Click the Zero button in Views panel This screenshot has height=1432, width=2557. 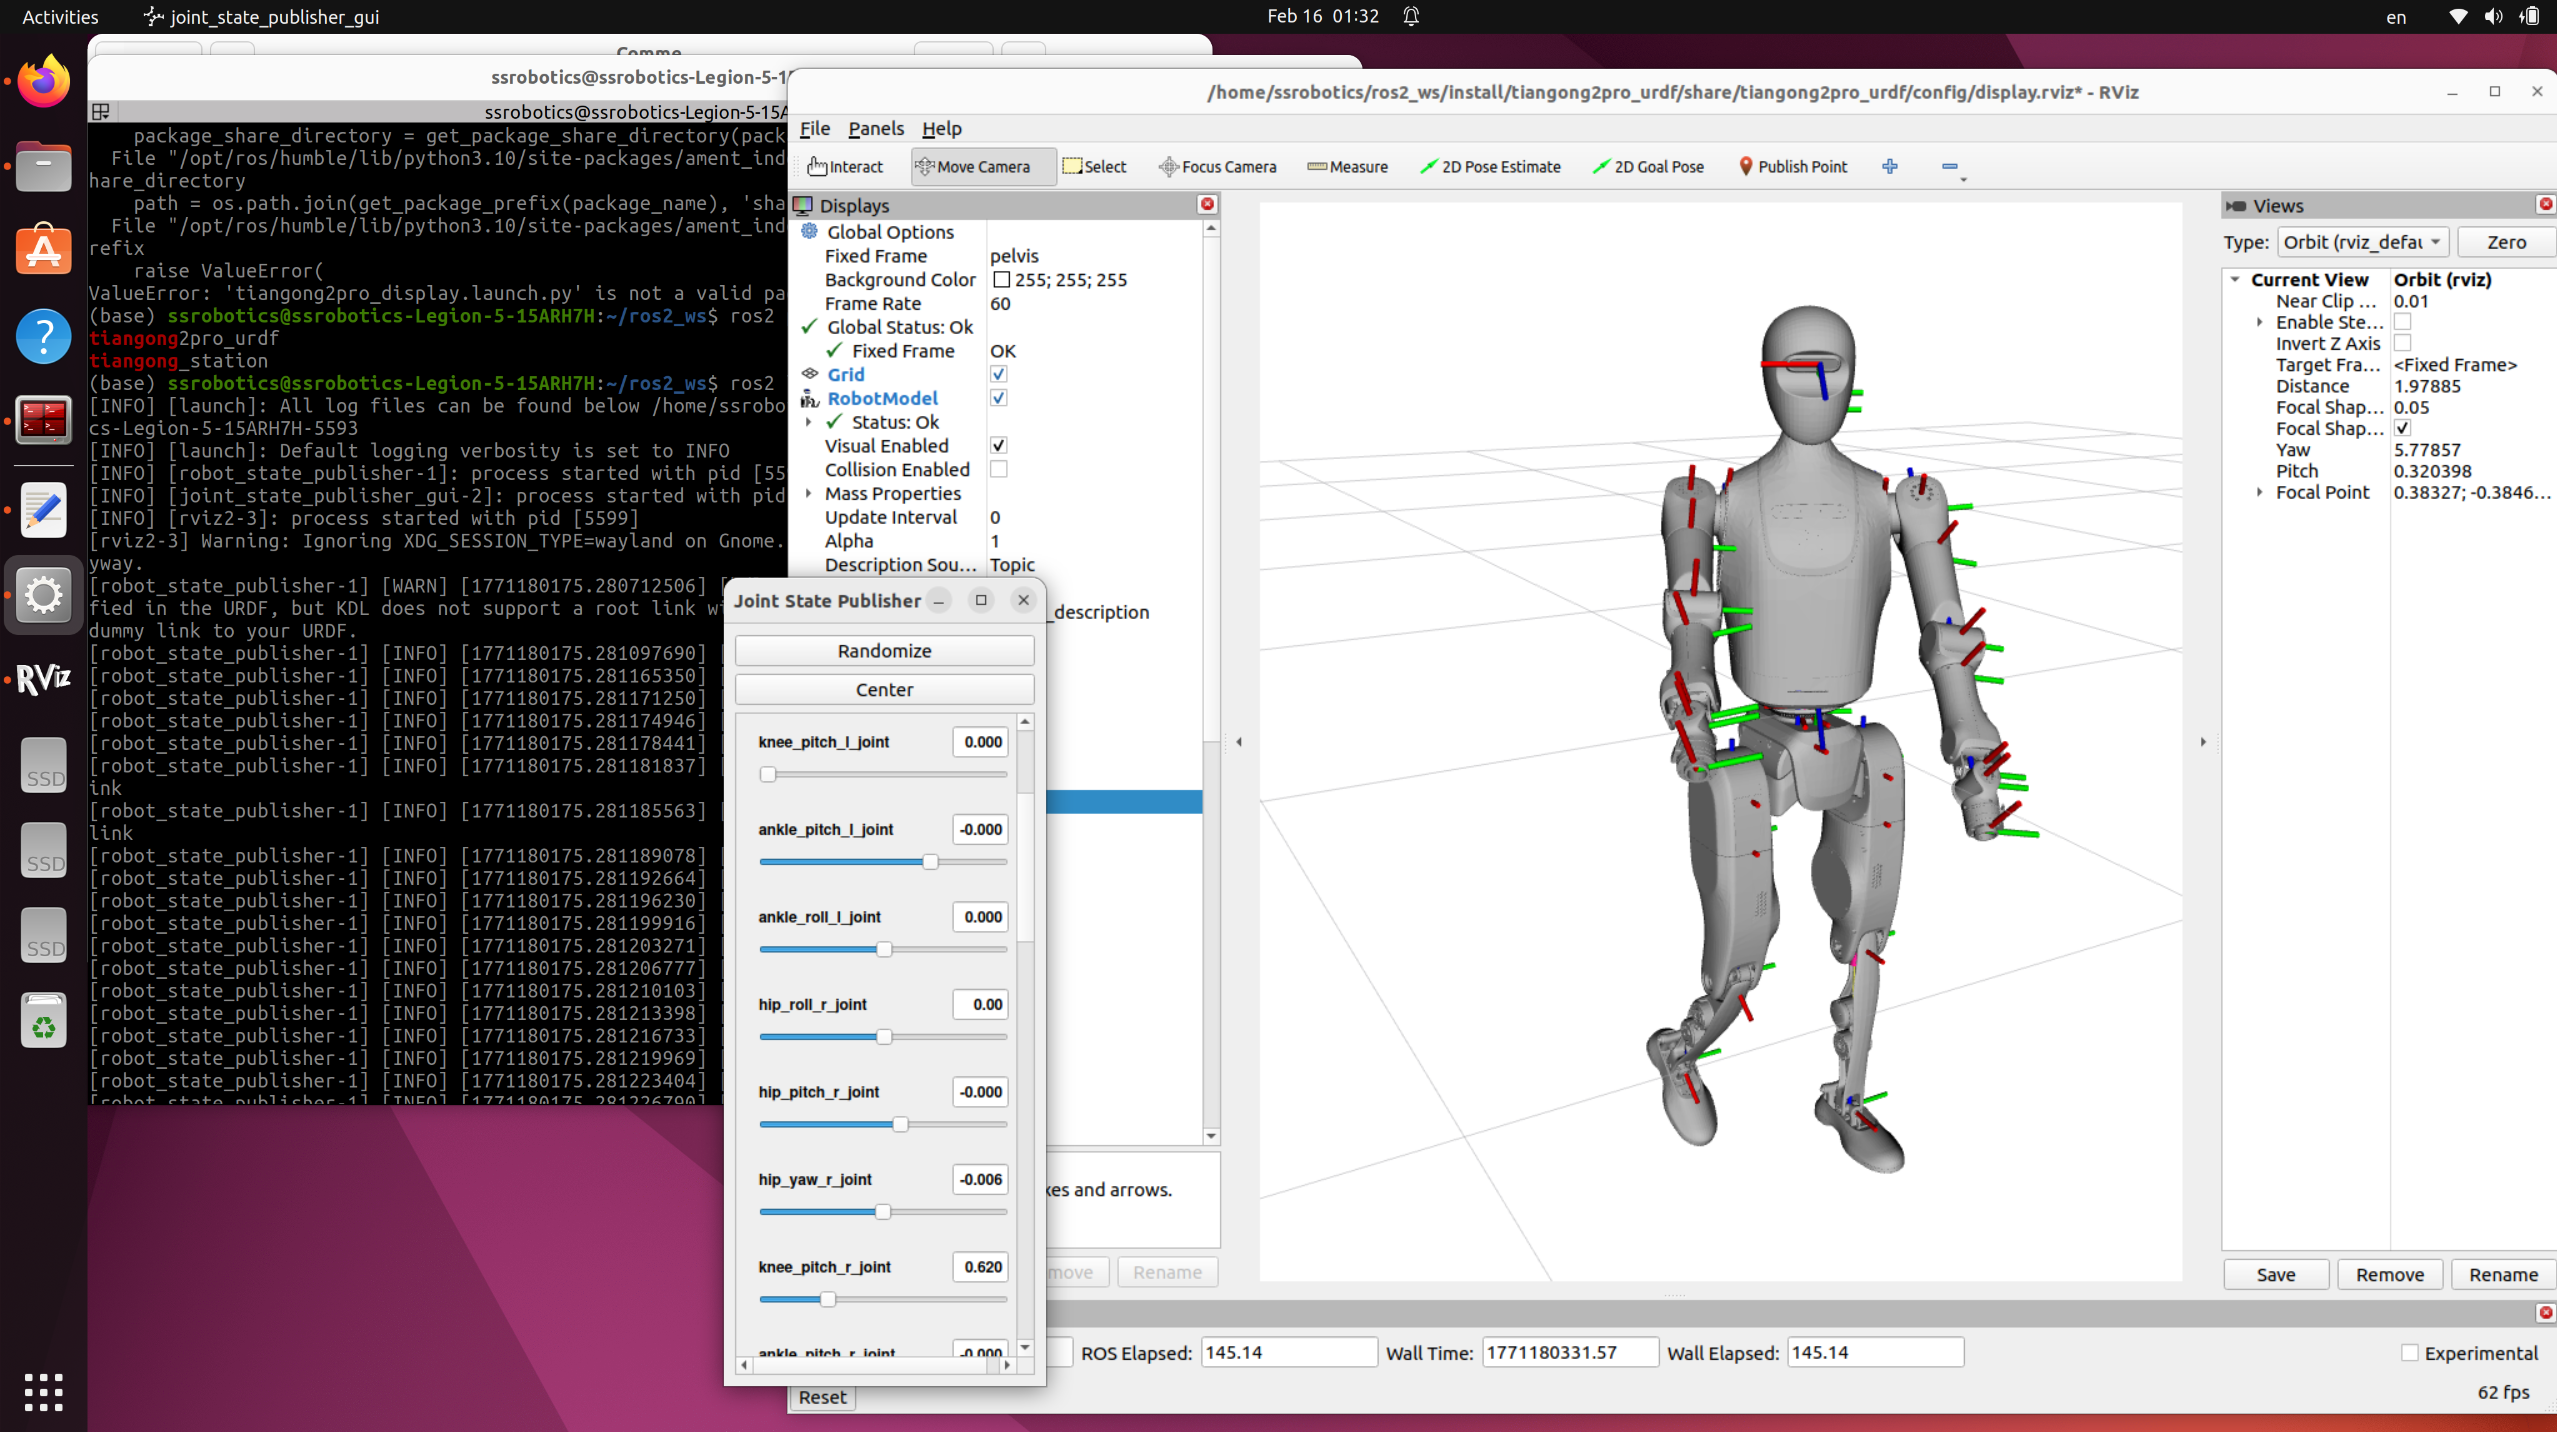click(2506, 242)
